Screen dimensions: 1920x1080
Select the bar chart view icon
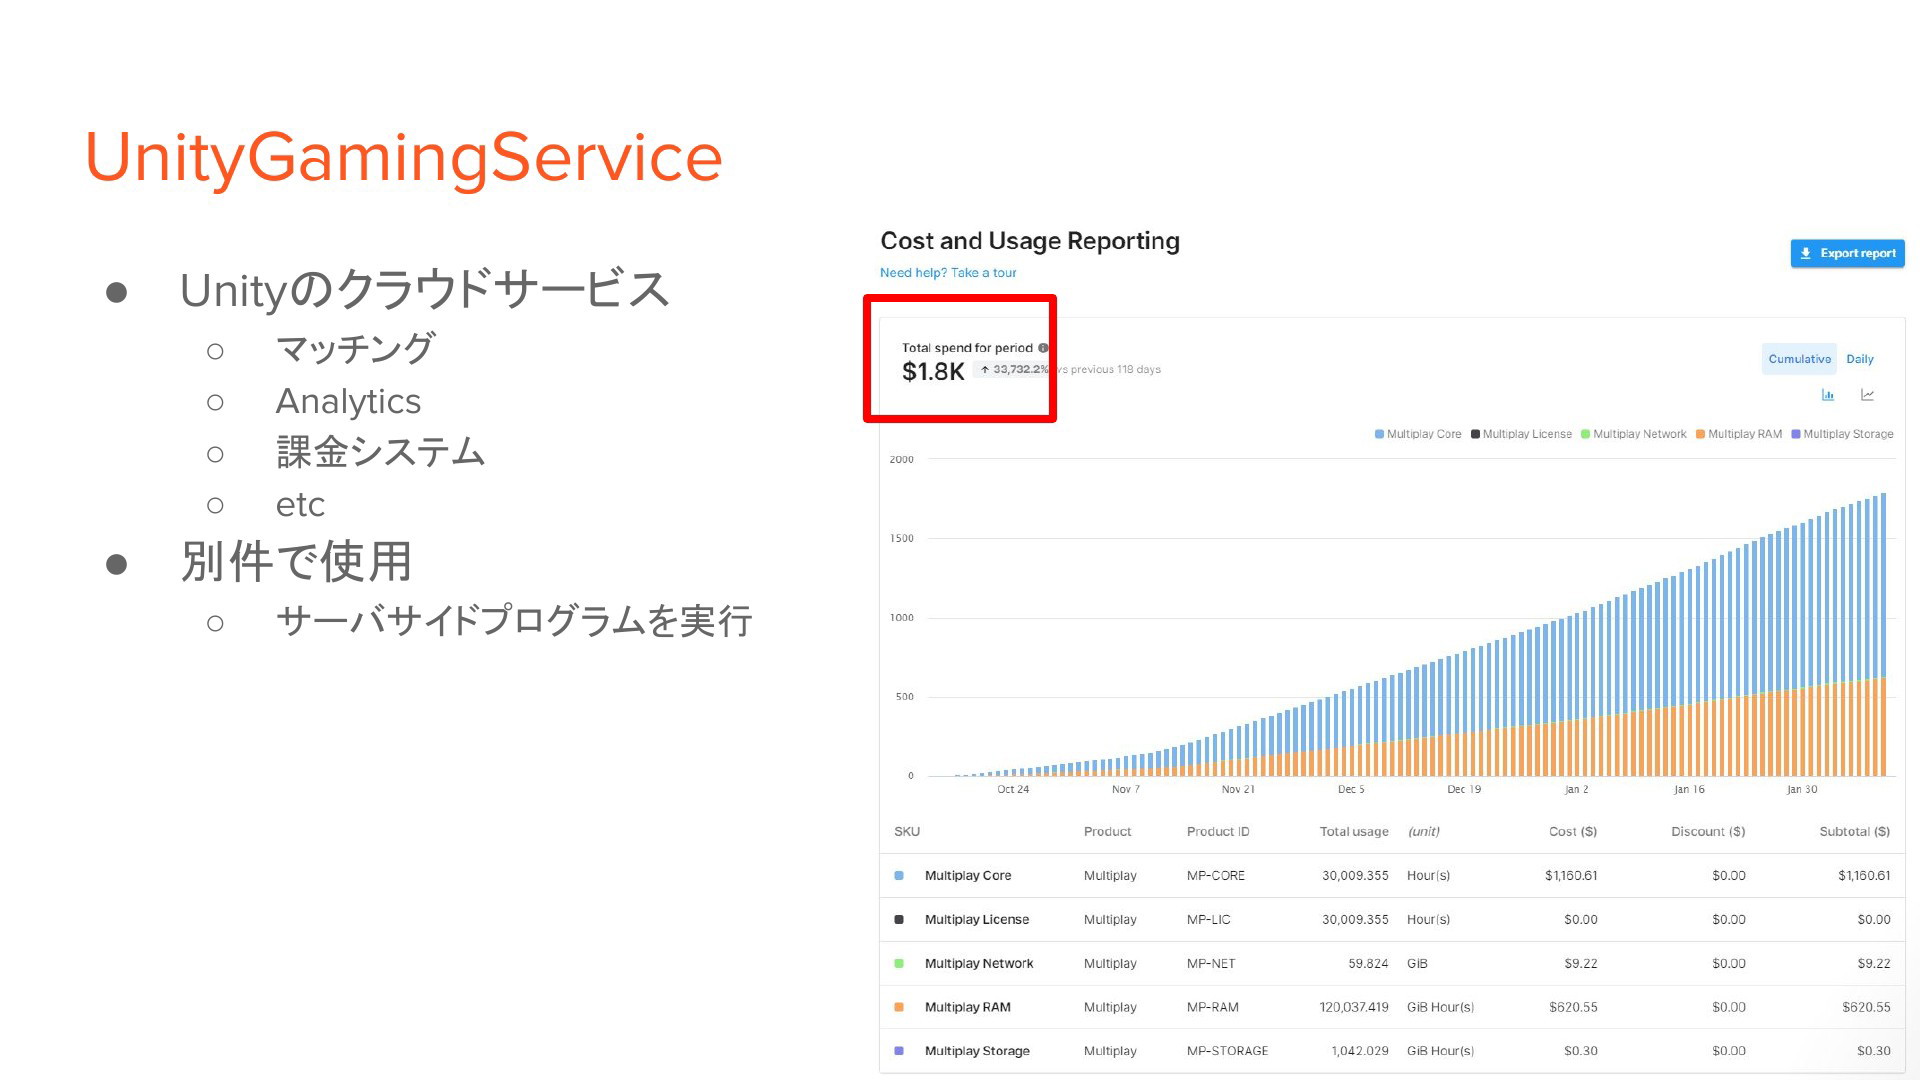coord(1828,395)
